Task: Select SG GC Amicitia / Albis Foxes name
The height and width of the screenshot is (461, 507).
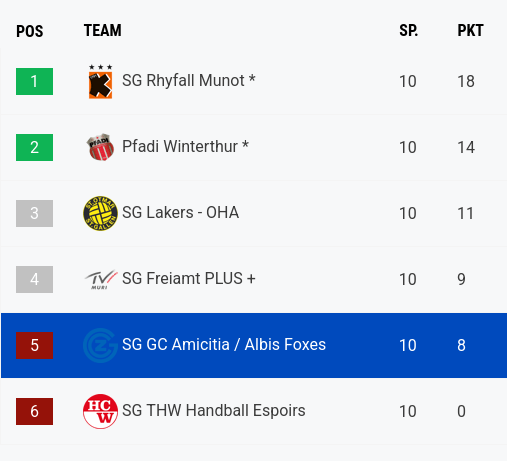Action: 224,345
